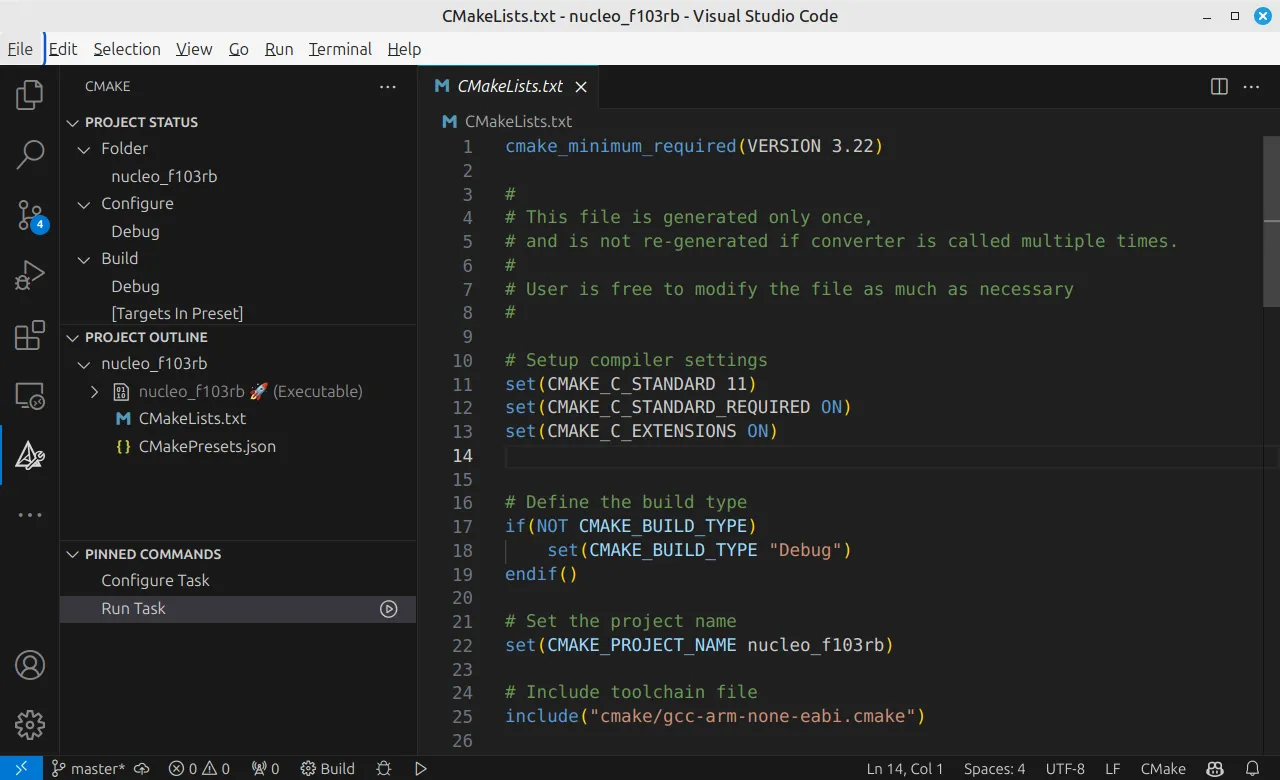The image size is (1280, 780).
Task: Launch debugger bug icon in status bar
Action: pos(384,768)
